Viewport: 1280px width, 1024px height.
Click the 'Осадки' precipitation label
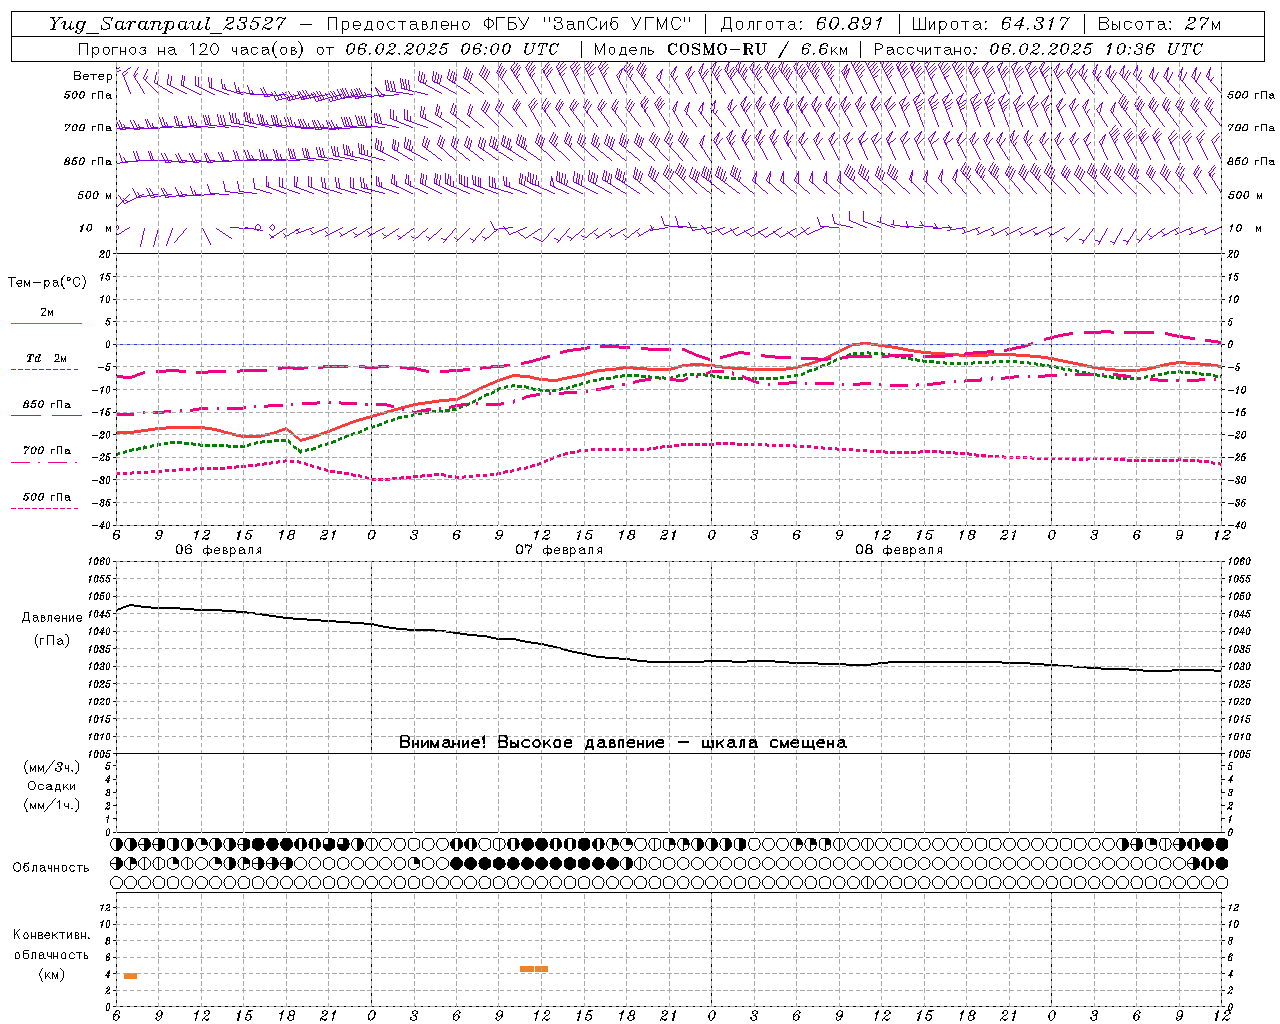pyautogui.click(x=52, y=786)
